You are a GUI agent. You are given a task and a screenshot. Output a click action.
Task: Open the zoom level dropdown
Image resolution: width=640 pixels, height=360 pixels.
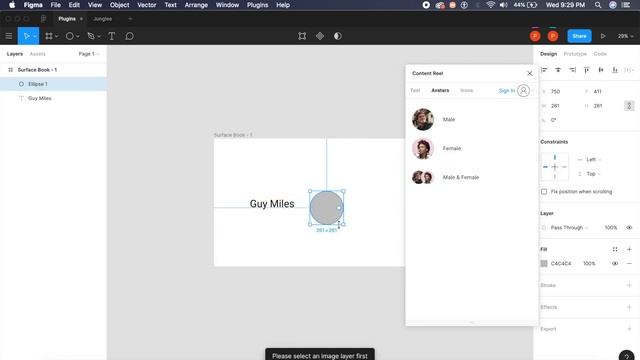point(625,36)
